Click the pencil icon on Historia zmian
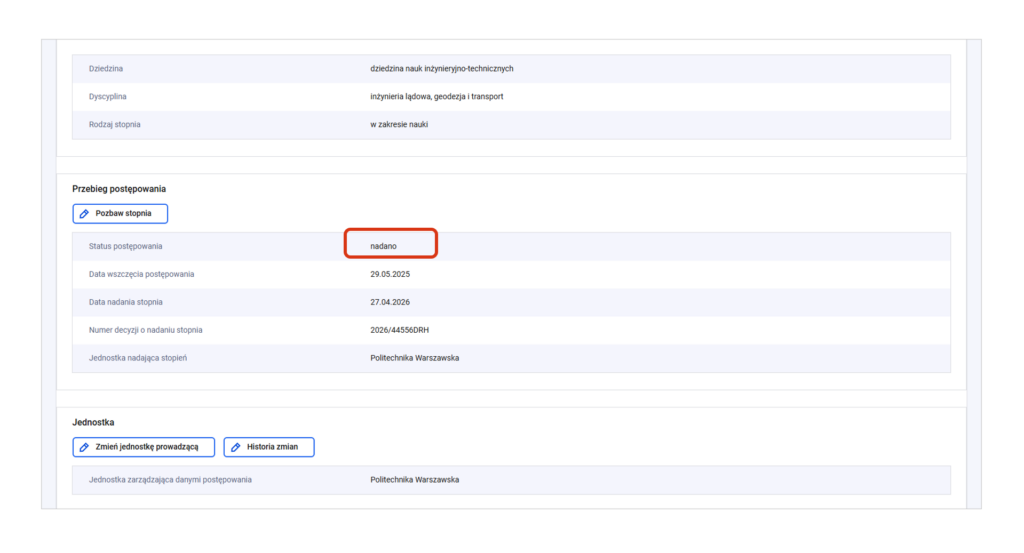Screen dimensions: 1024x553 (x=236, y=447)
